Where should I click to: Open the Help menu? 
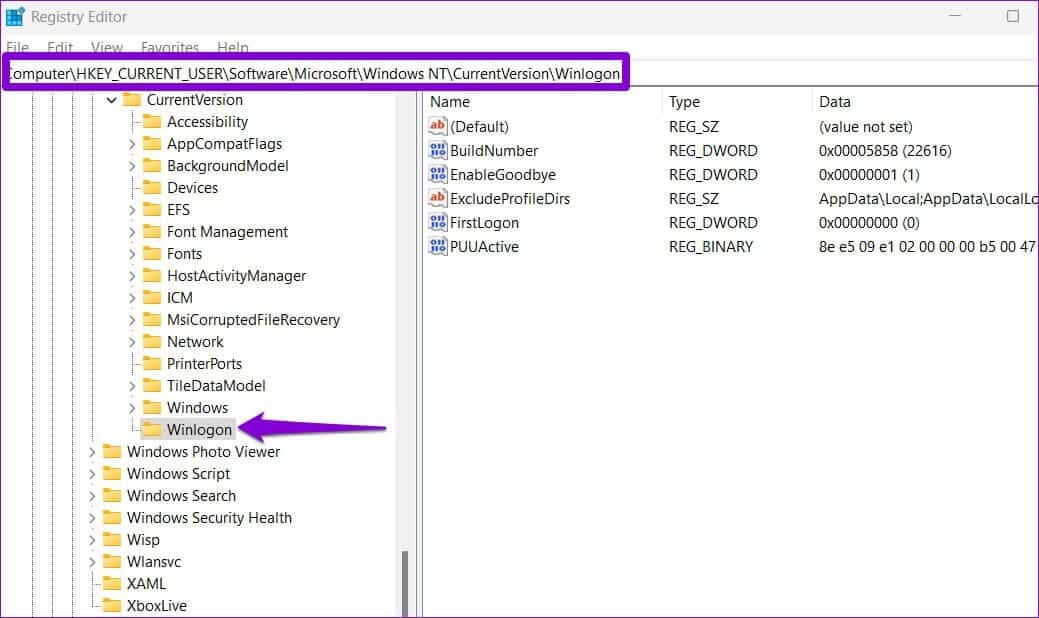click(233, 47)
